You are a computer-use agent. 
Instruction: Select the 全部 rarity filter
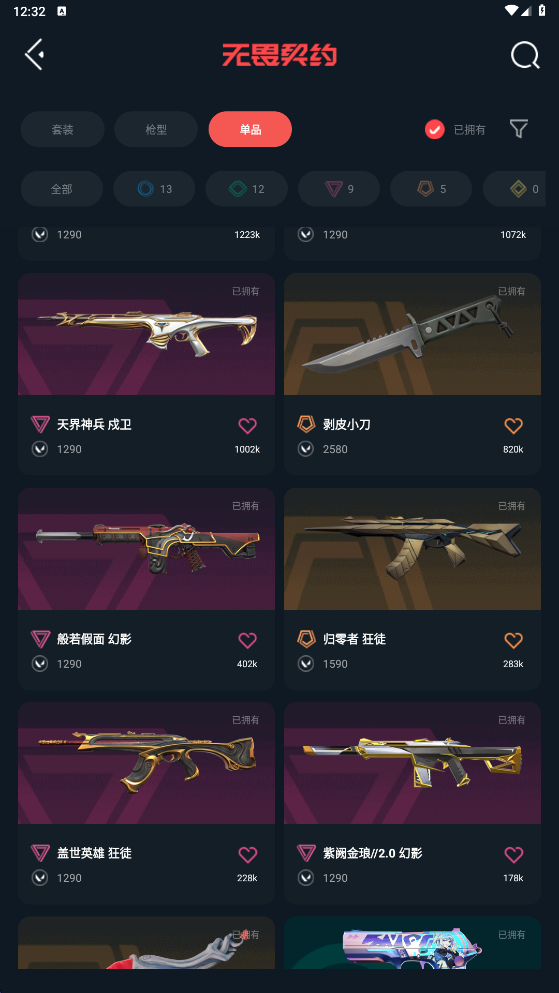61,189
